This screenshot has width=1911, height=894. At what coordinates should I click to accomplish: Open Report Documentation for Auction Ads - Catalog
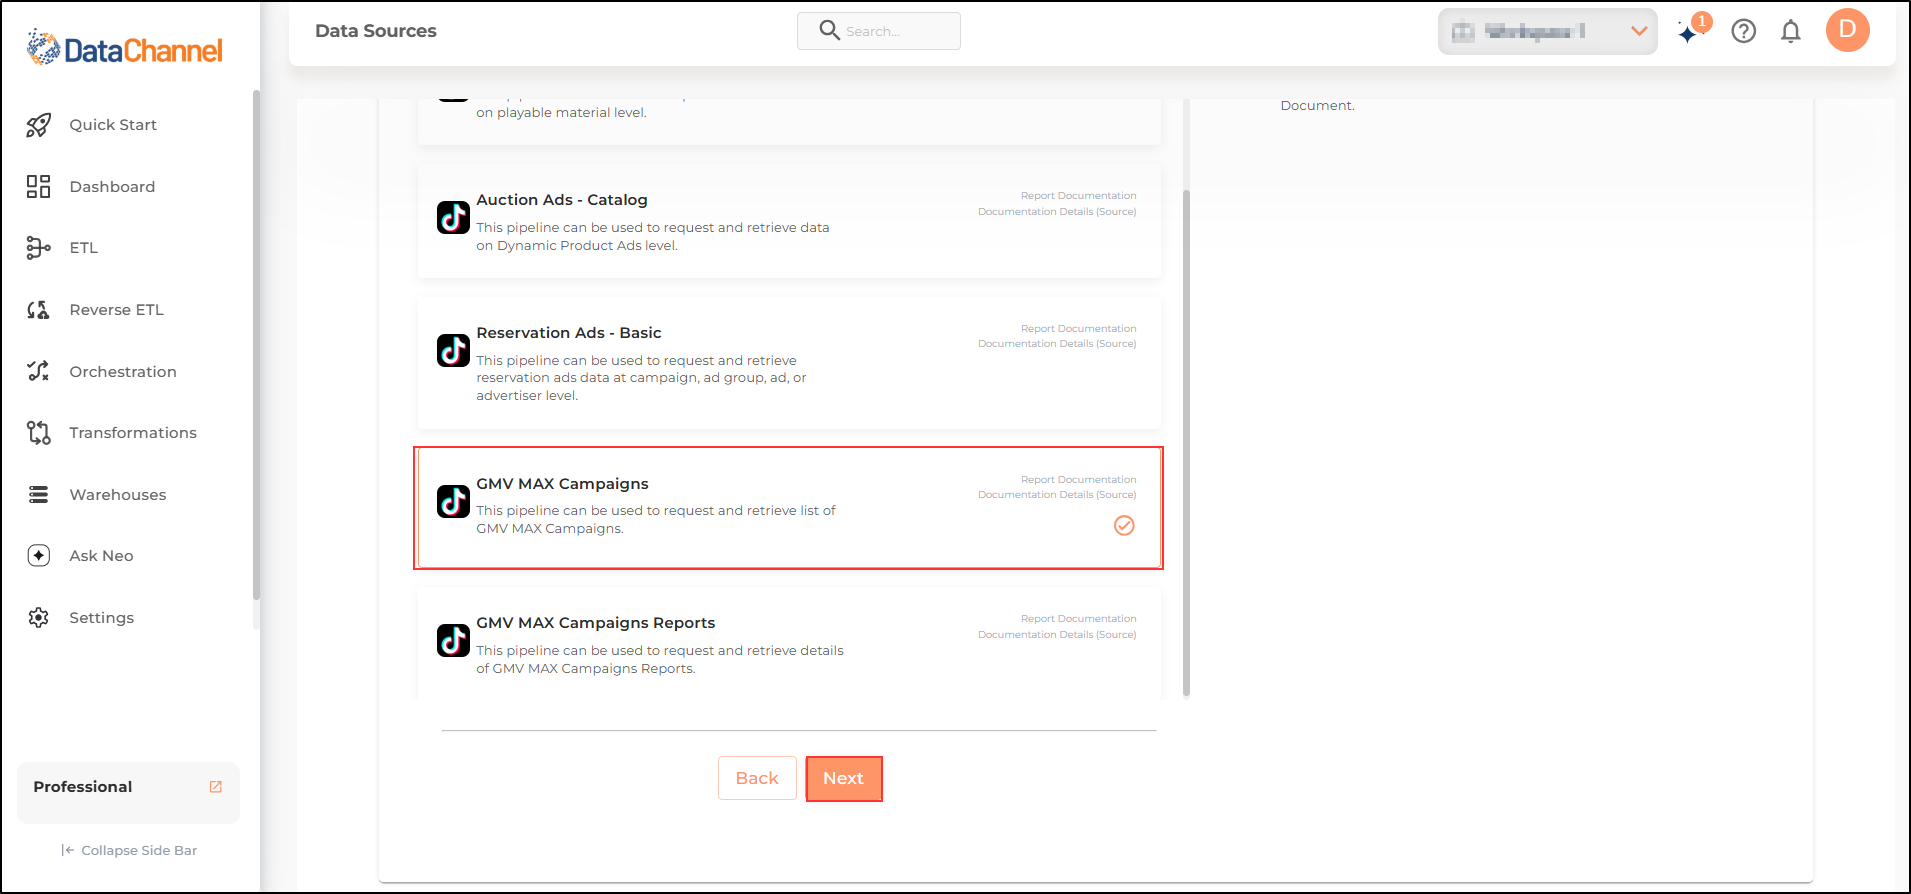point(1078,196)
